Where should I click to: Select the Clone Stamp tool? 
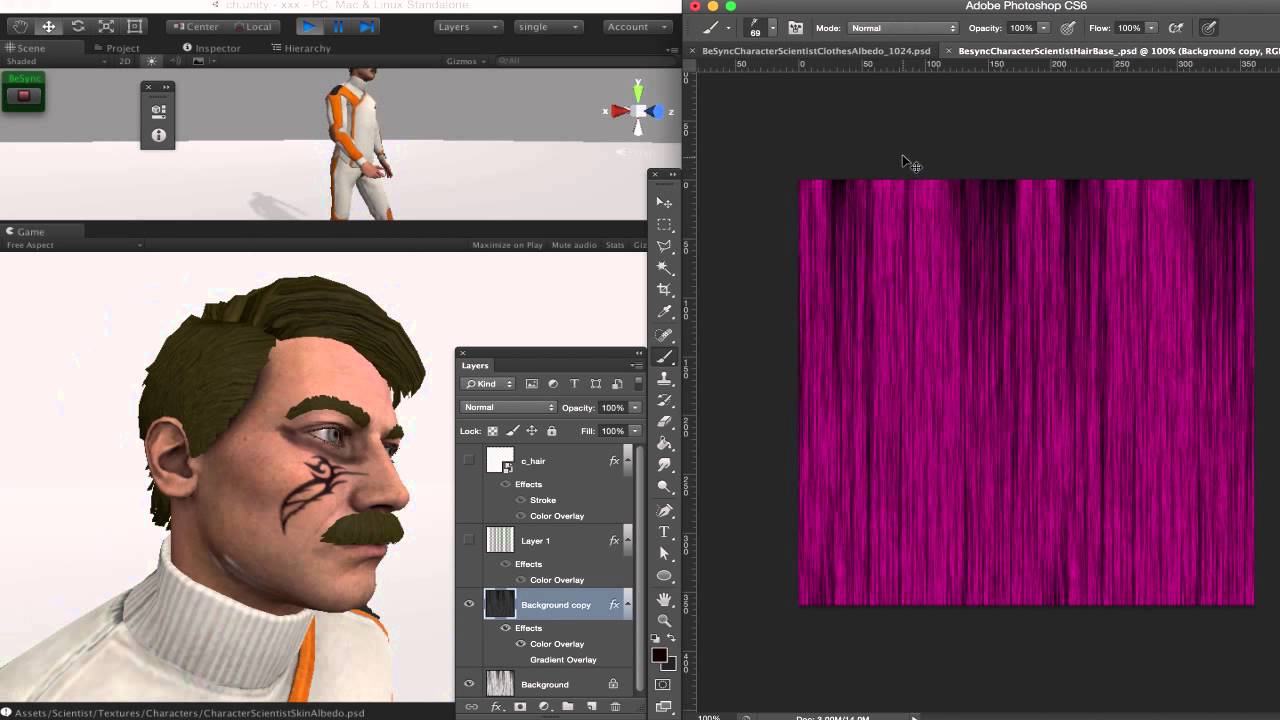[x=664, y=379]
